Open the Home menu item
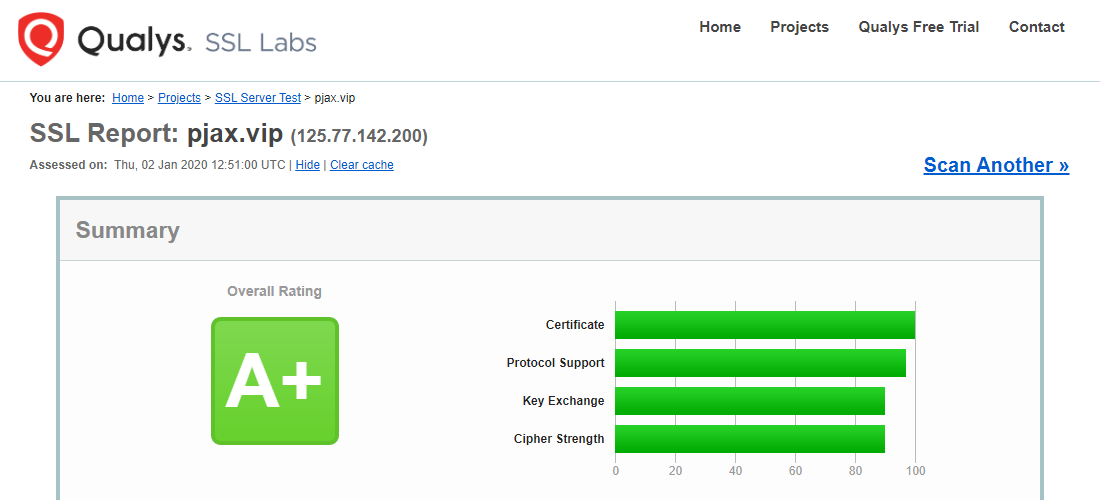The image size is (1100, 500). tap(720, 27)
